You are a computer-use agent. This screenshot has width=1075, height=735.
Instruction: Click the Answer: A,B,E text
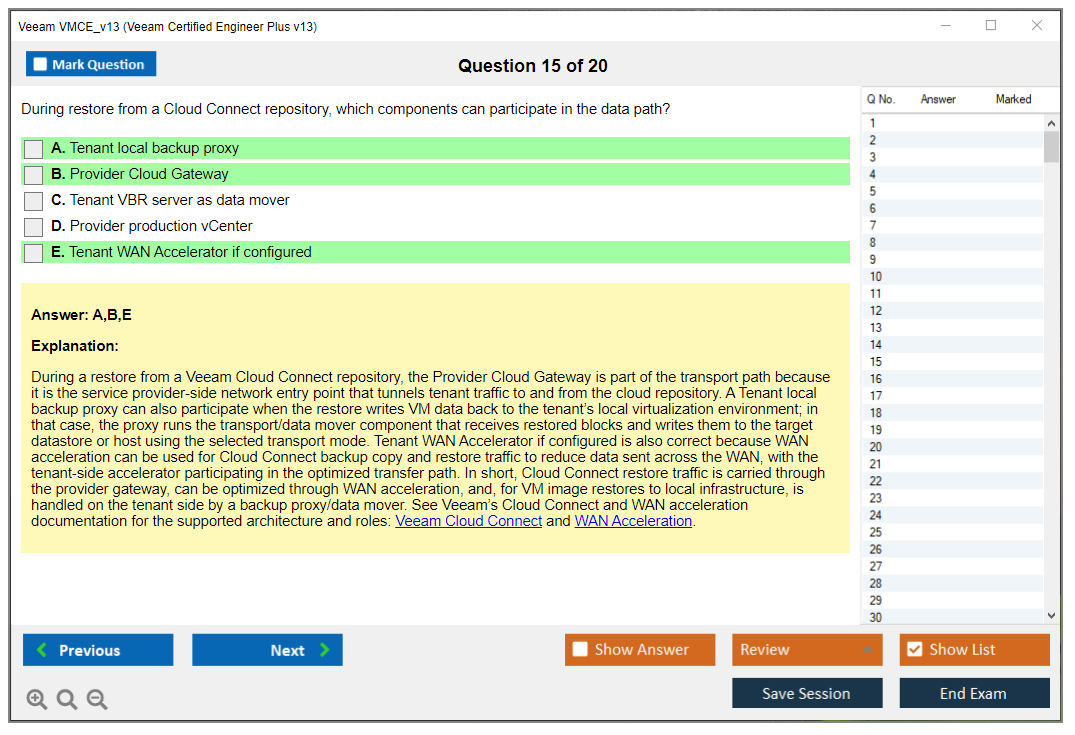click(81, 315)
